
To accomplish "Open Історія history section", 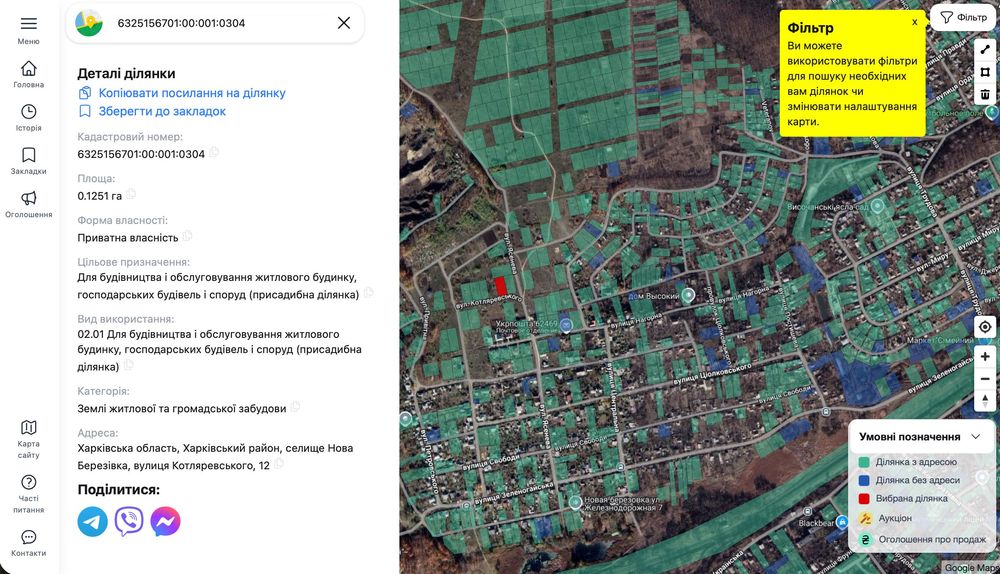I will click(29, 117).
